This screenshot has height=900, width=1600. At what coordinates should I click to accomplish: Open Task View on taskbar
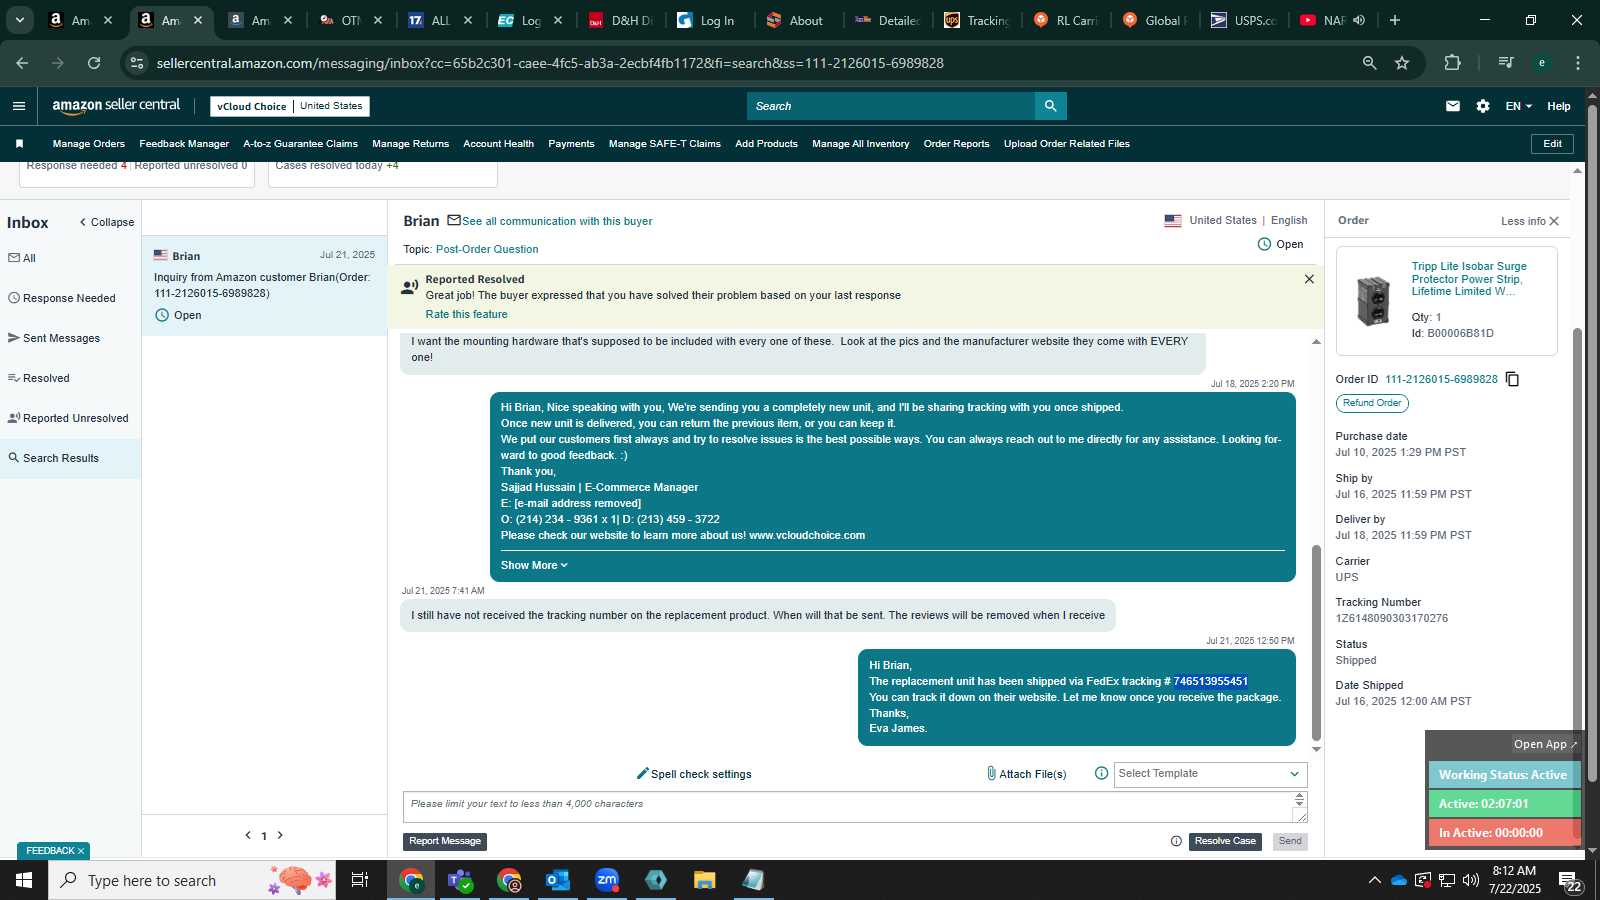[x=359, y=880]
